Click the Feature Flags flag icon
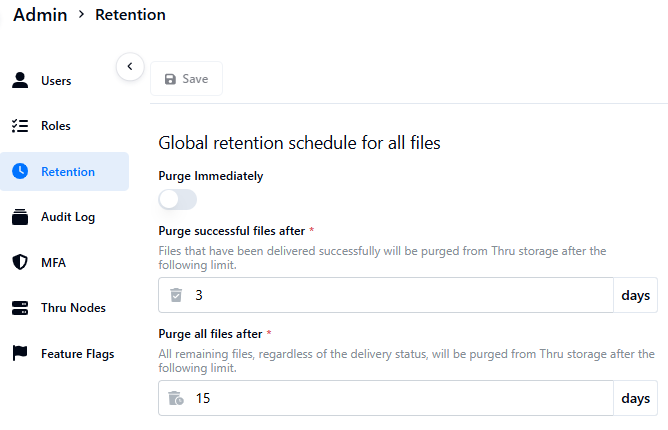 pos(19,354)
